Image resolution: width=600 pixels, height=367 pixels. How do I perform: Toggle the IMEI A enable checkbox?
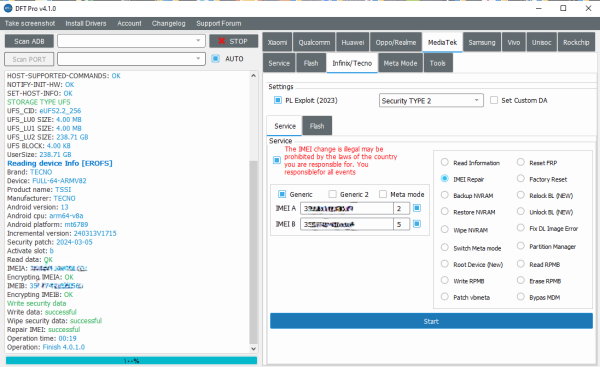pyautogui.click(x=417, y=208)
